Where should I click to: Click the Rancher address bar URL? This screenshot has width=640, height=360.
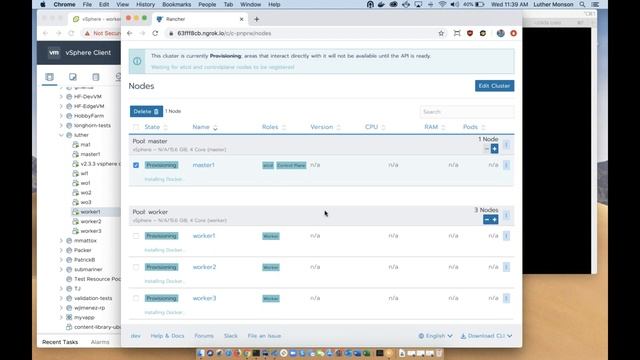pos(224,33)
